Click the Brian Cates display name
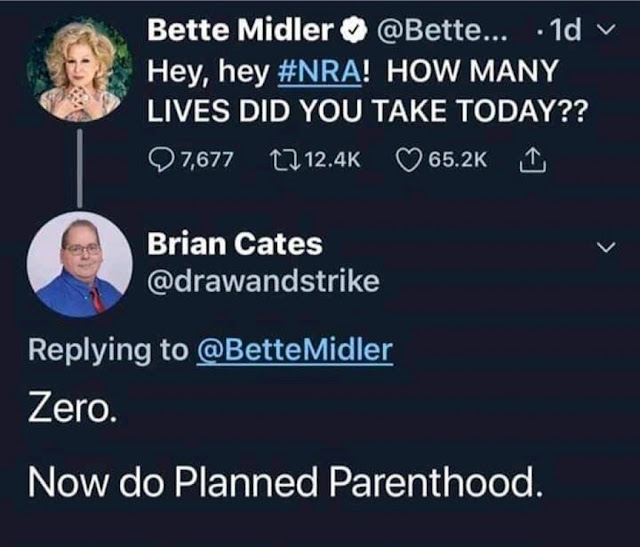 pos(235,243)
